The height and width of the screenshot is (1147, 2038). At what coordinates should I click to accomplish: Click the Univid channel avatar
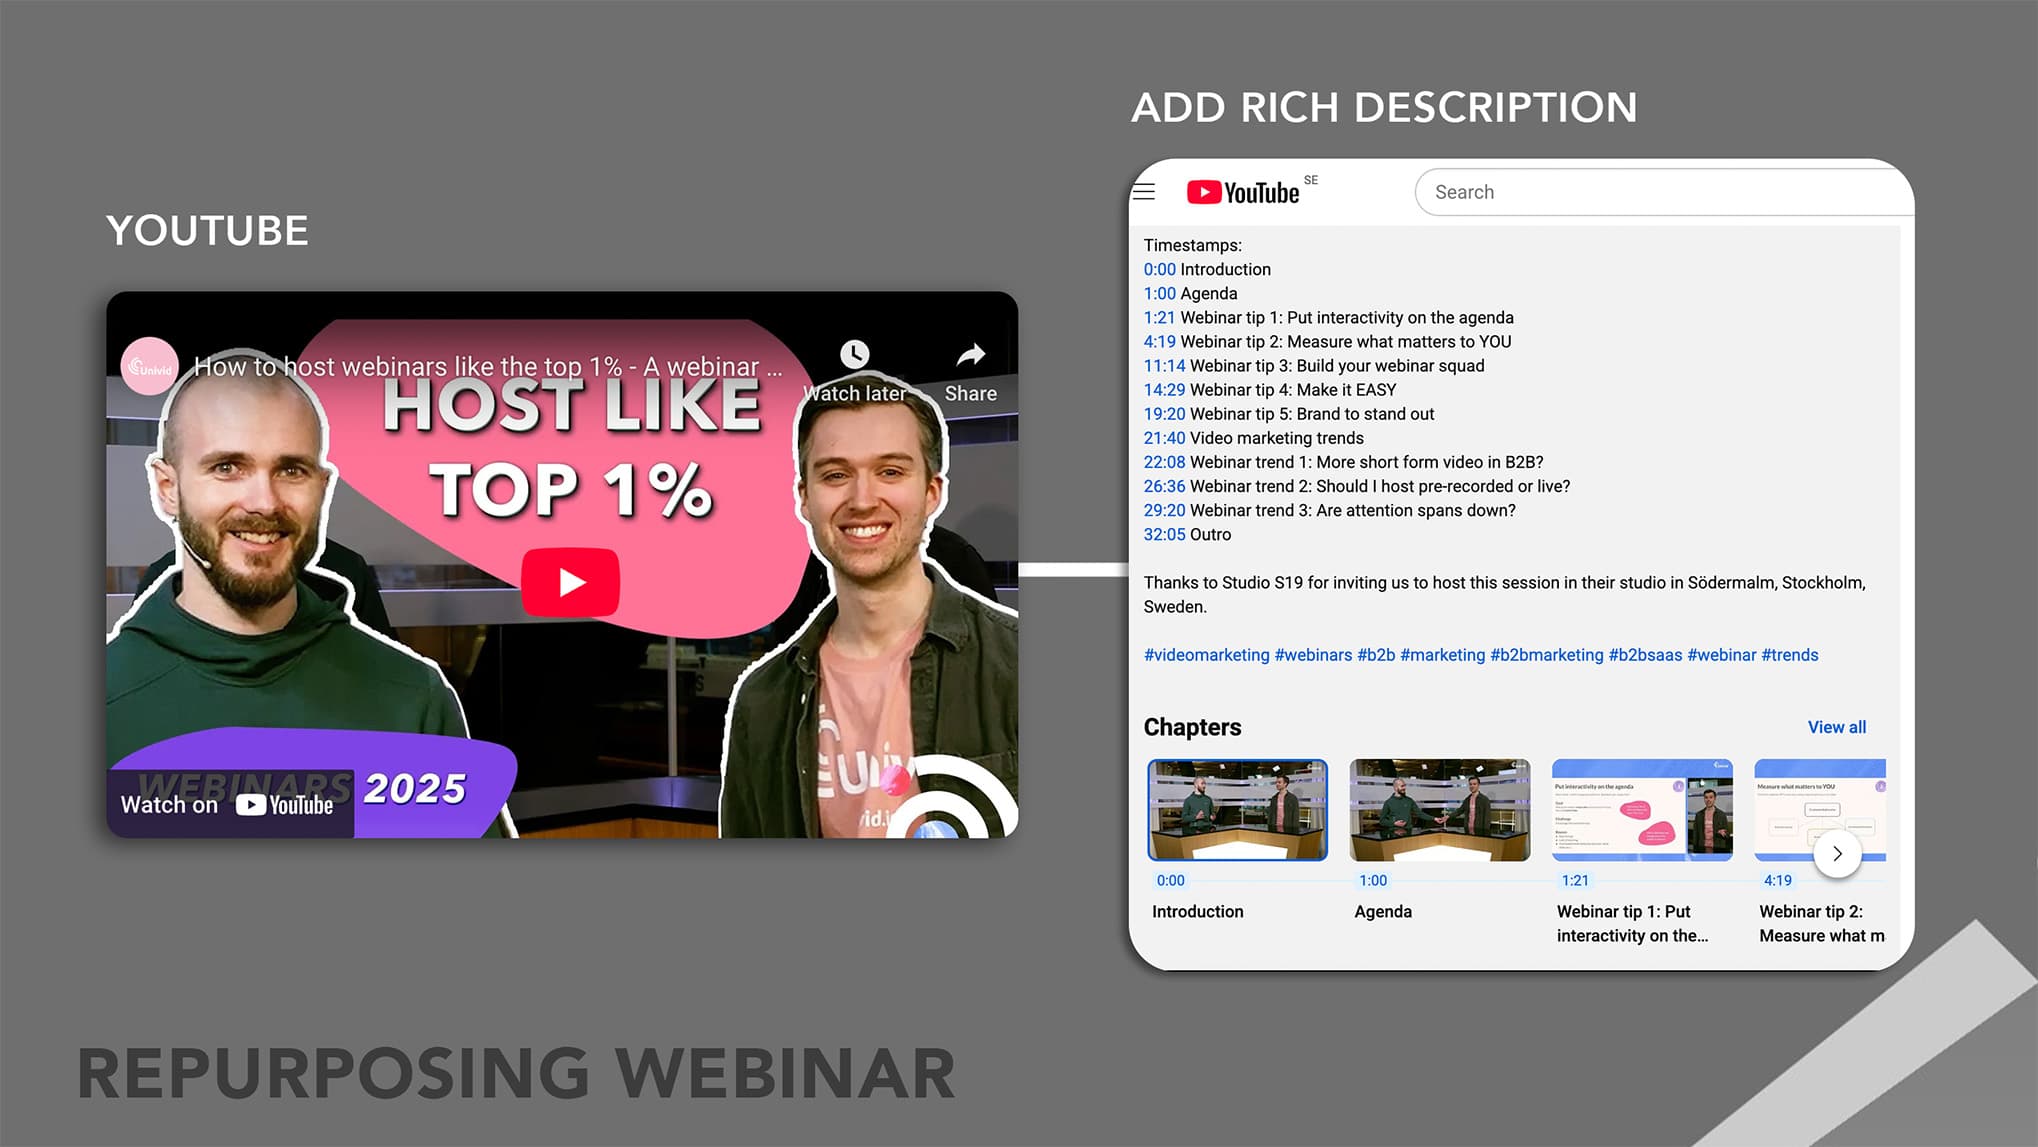(x=150, y=367)
